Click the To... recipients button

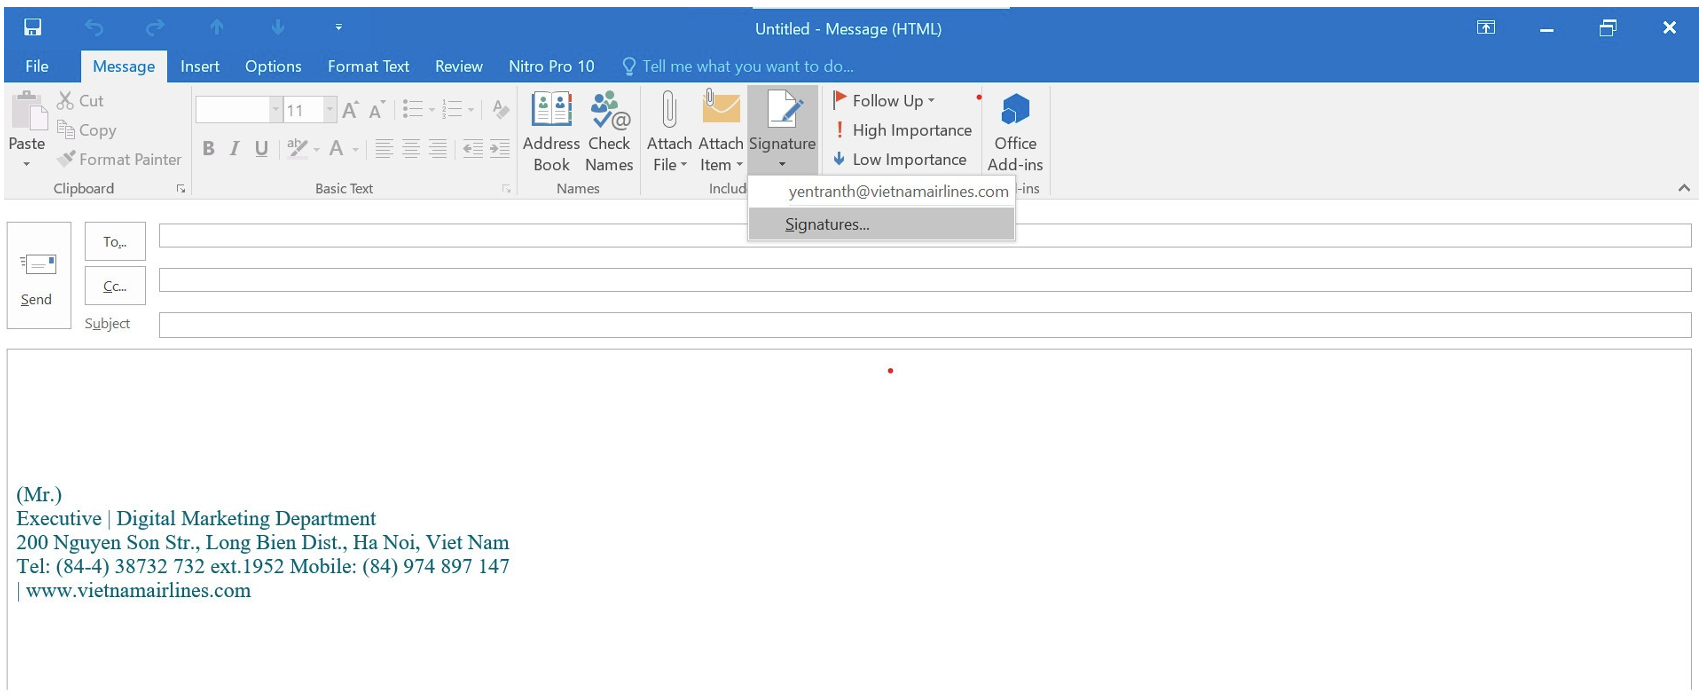(115, 242)
